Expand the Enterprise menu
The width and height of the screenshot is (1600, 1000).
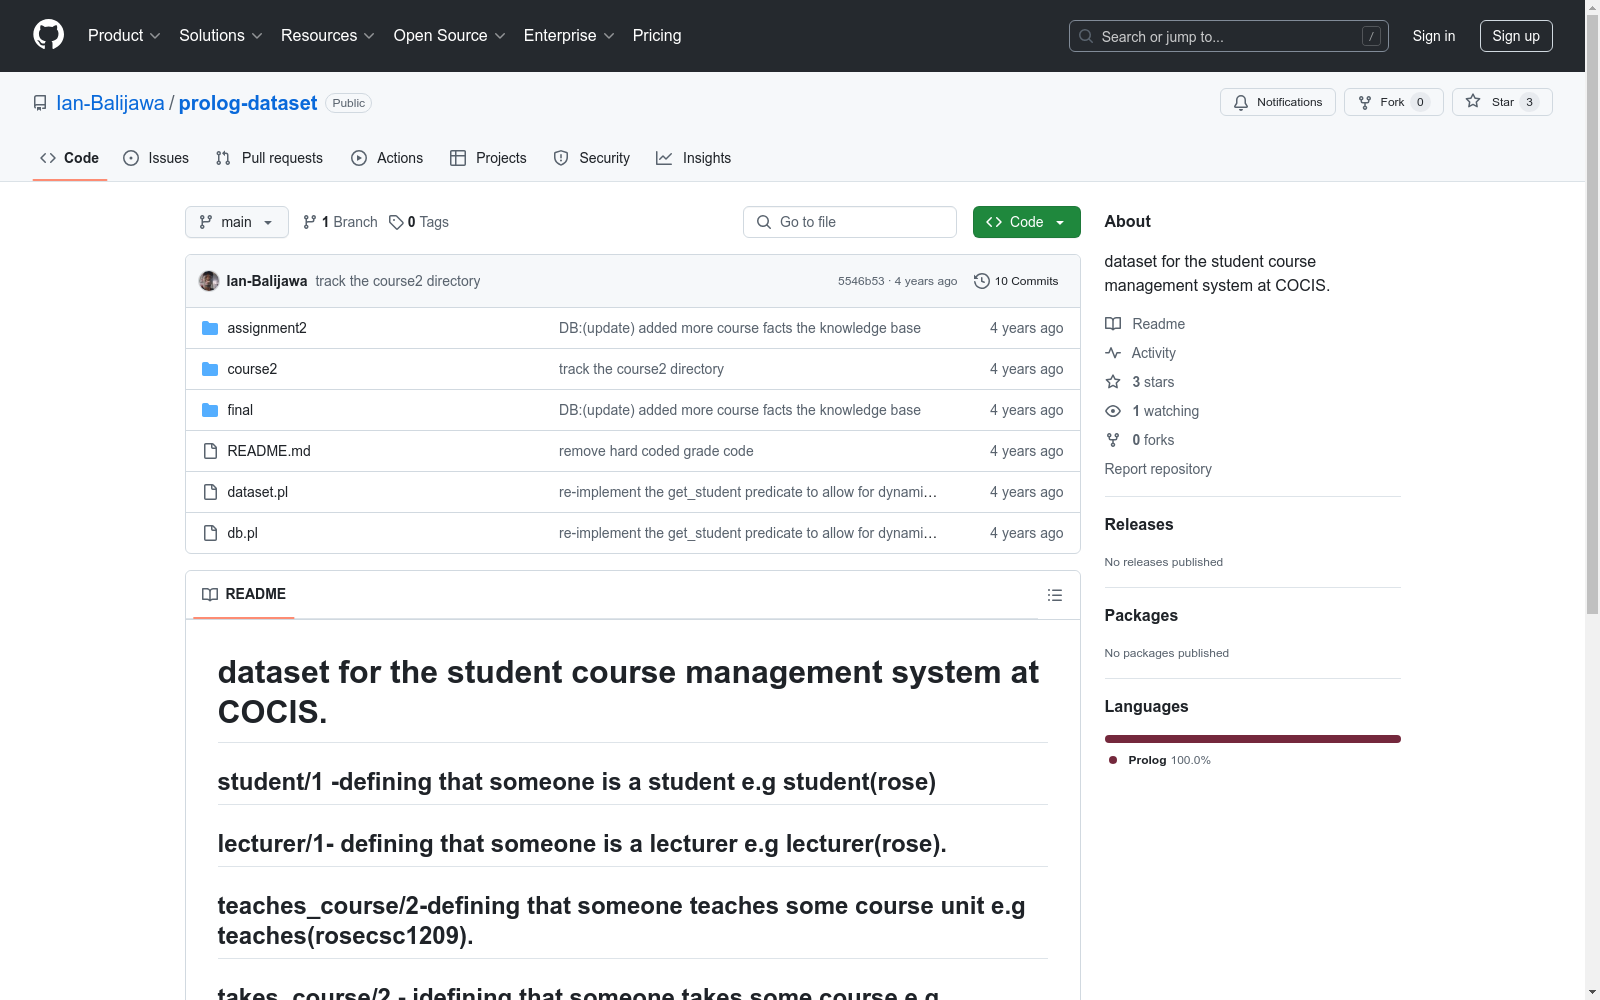point(569,36)
